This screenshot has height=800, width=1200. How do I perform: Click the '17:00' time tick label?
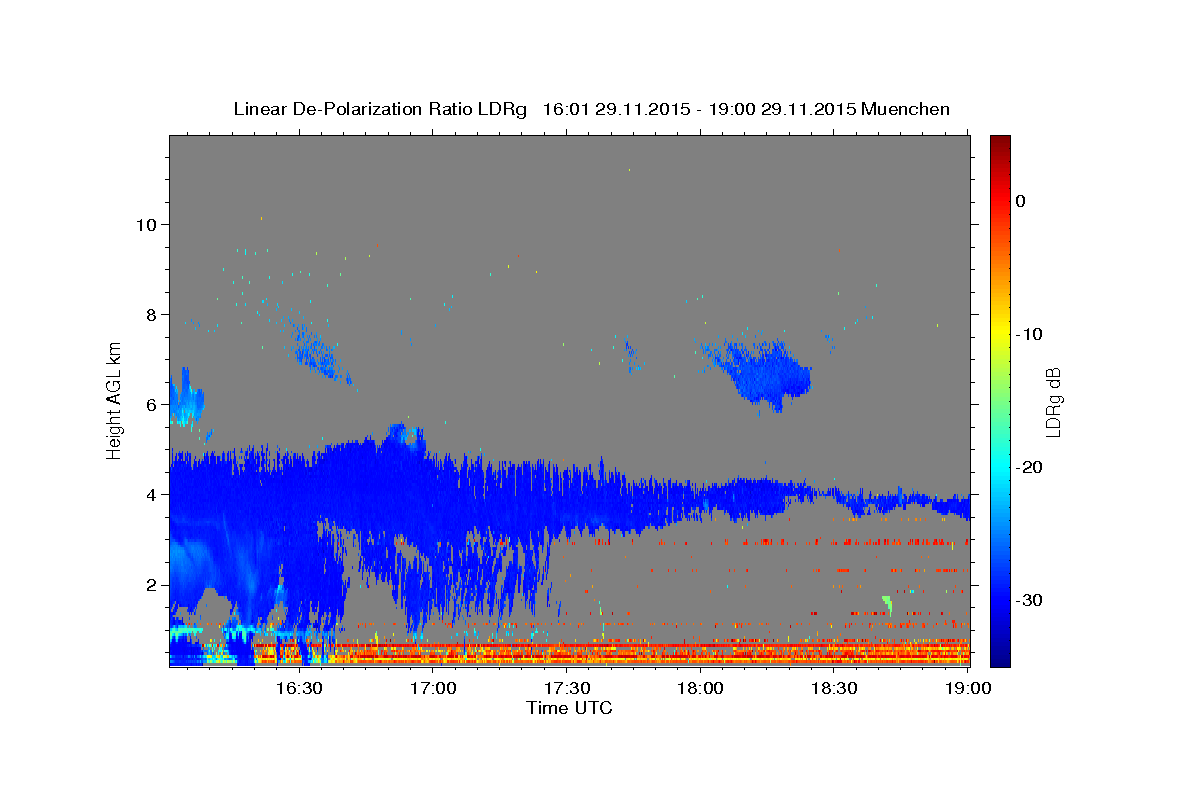[433, 688]
